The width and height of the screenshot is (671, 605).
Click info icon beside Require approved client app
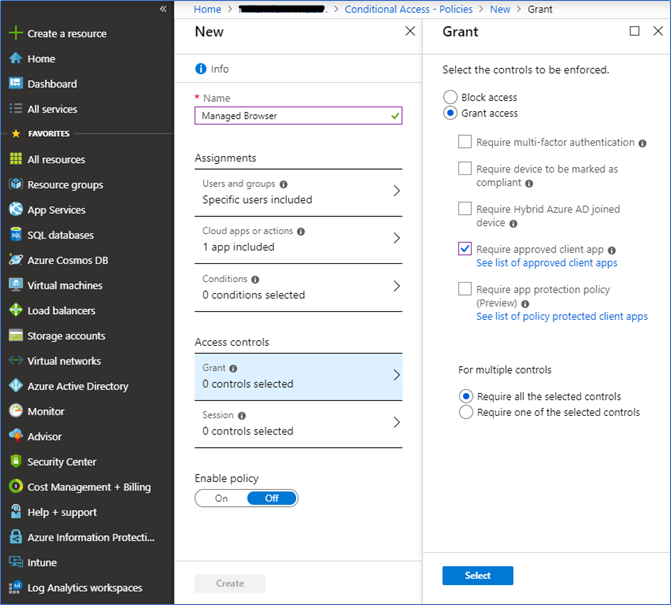click(x=612, y=250)
